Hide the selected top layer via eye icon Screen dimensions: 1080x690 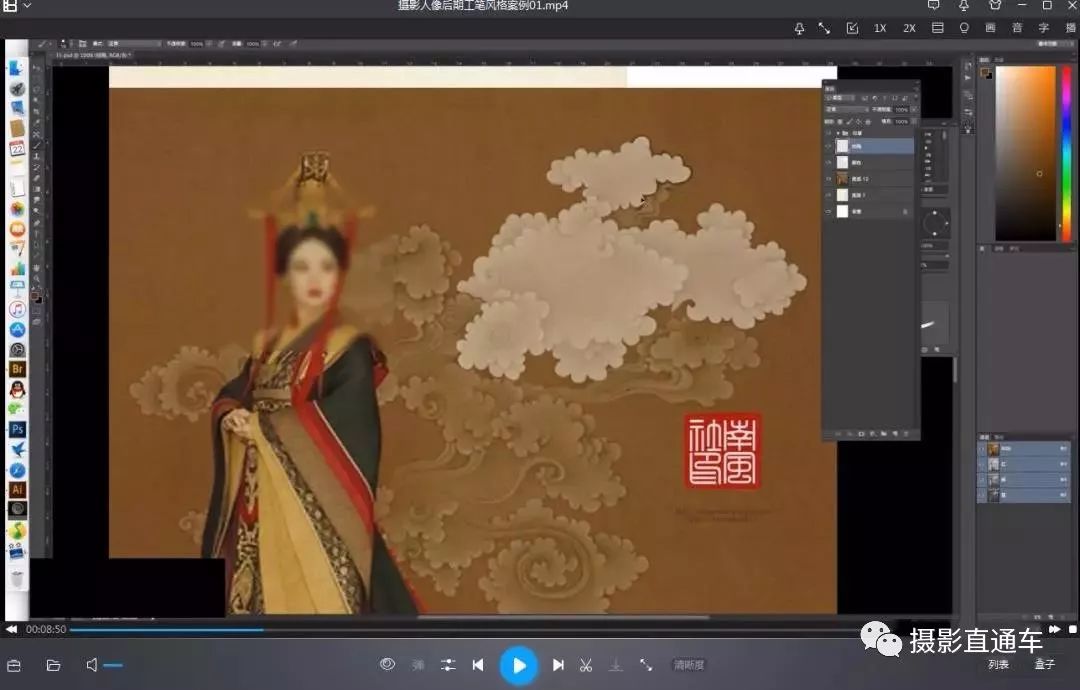point(829,146)
